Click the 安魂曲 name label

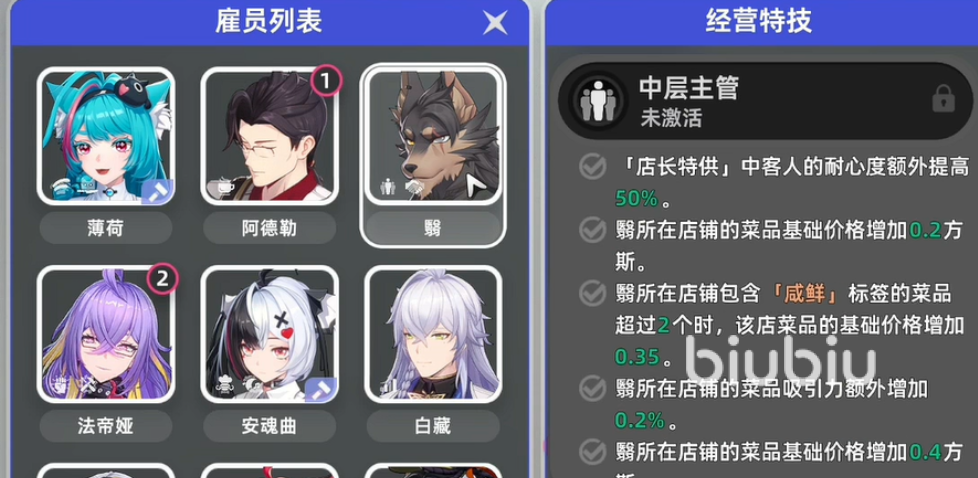point(269,426)
